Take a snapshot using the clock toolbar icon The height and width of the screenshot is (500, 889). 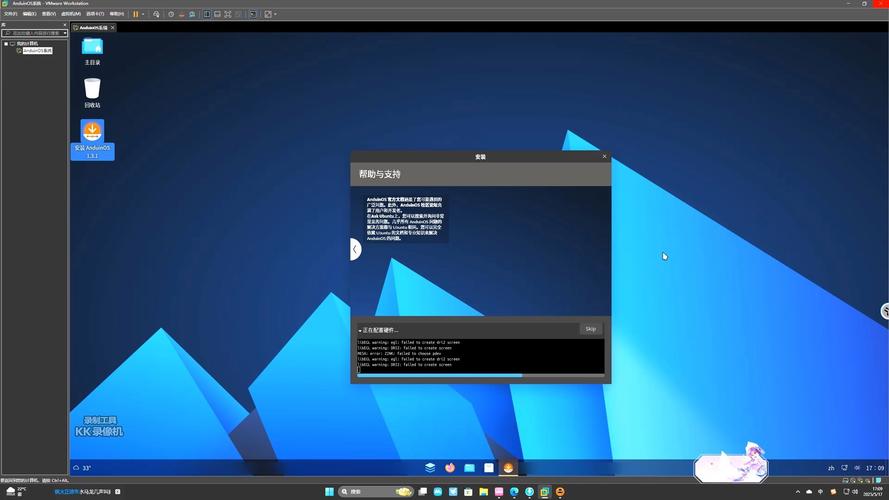tap(171, 14)
